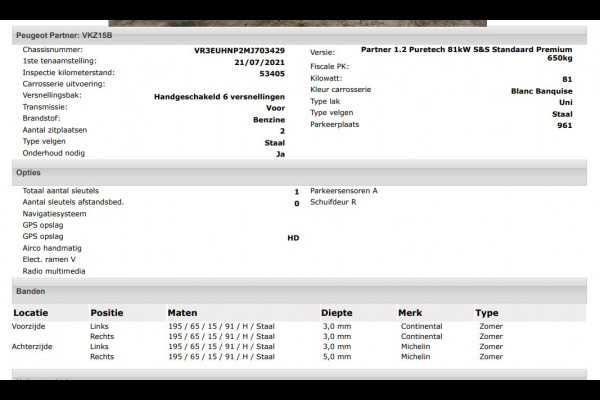
Task: Click the Opties section header
Action: [29, 173]
